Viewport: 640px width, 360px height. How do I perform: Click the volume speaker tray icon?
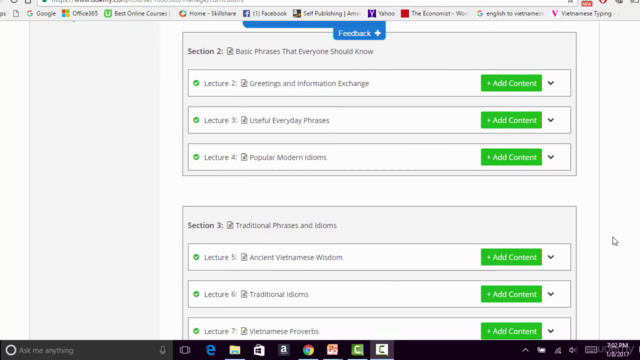point(573,350)
